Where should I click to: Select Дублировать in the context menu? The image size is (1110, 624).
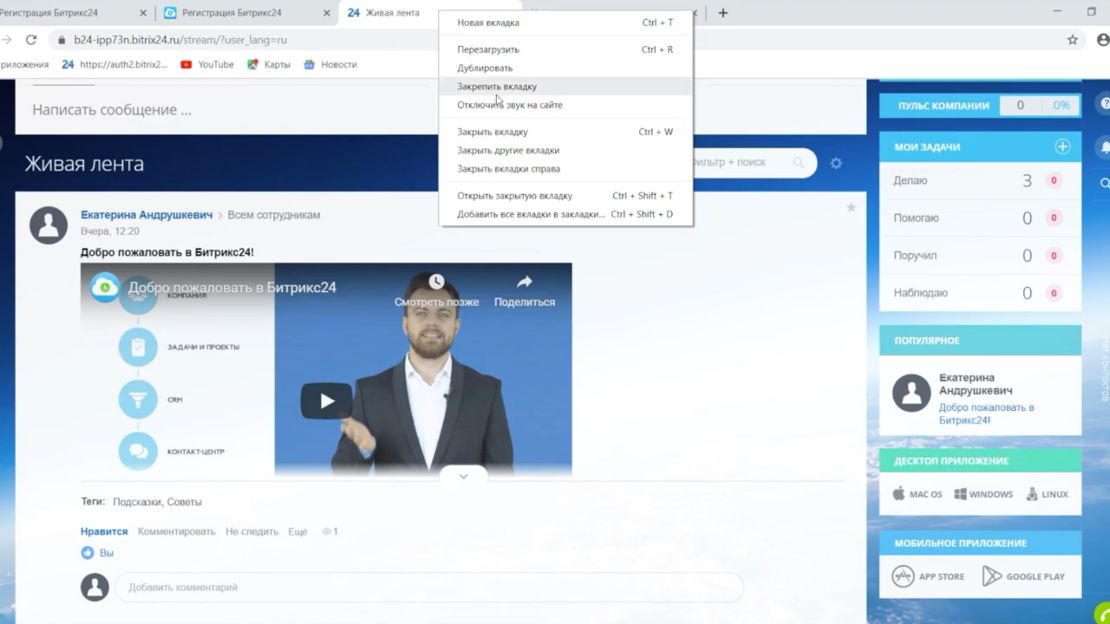(566, 68)
